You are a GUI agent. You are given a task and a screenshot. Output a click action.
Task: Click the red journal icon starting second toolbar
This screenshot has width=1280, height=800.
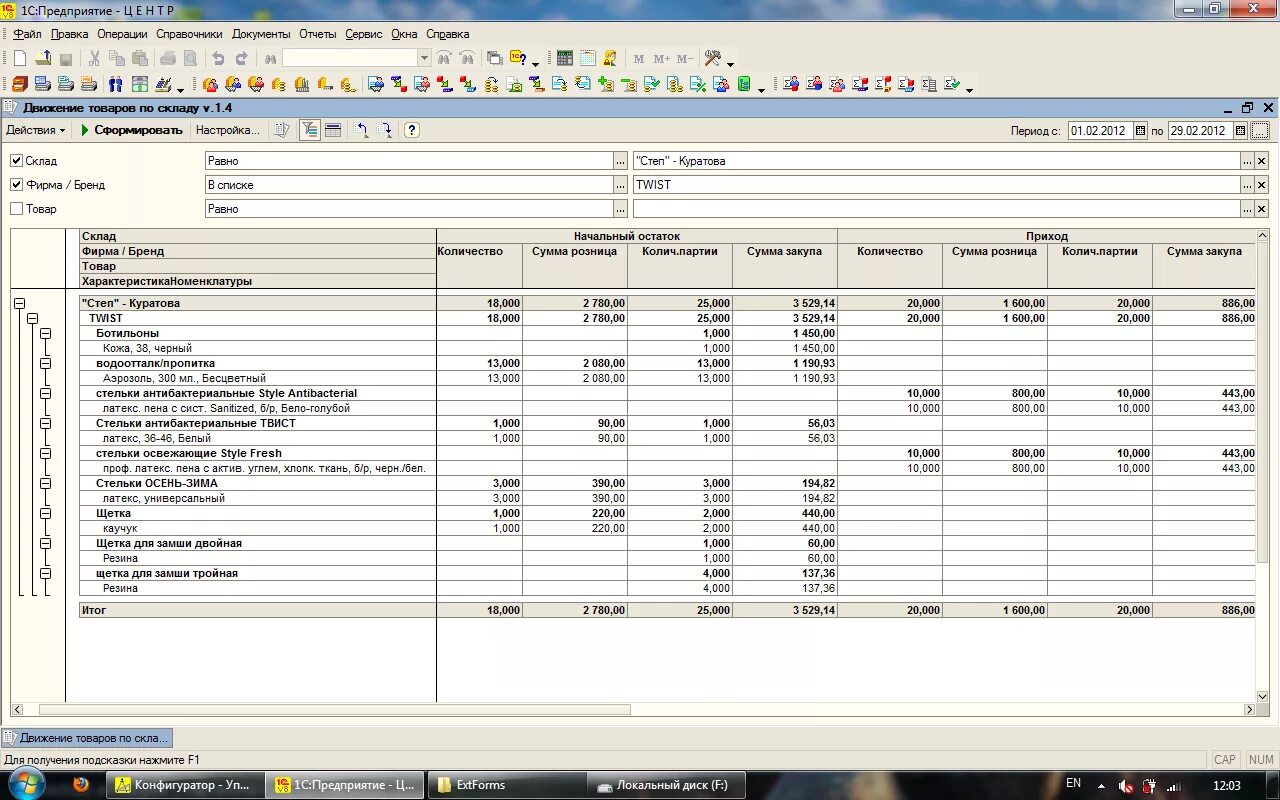(19, 85)
